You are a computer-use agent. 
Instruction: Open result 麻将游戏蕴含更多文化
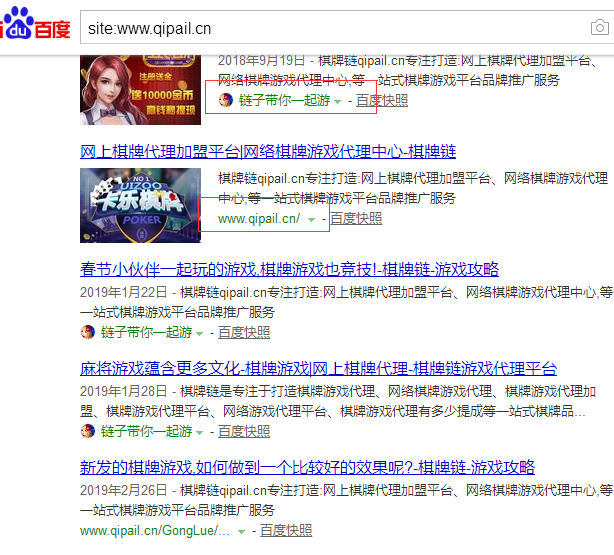318,368
